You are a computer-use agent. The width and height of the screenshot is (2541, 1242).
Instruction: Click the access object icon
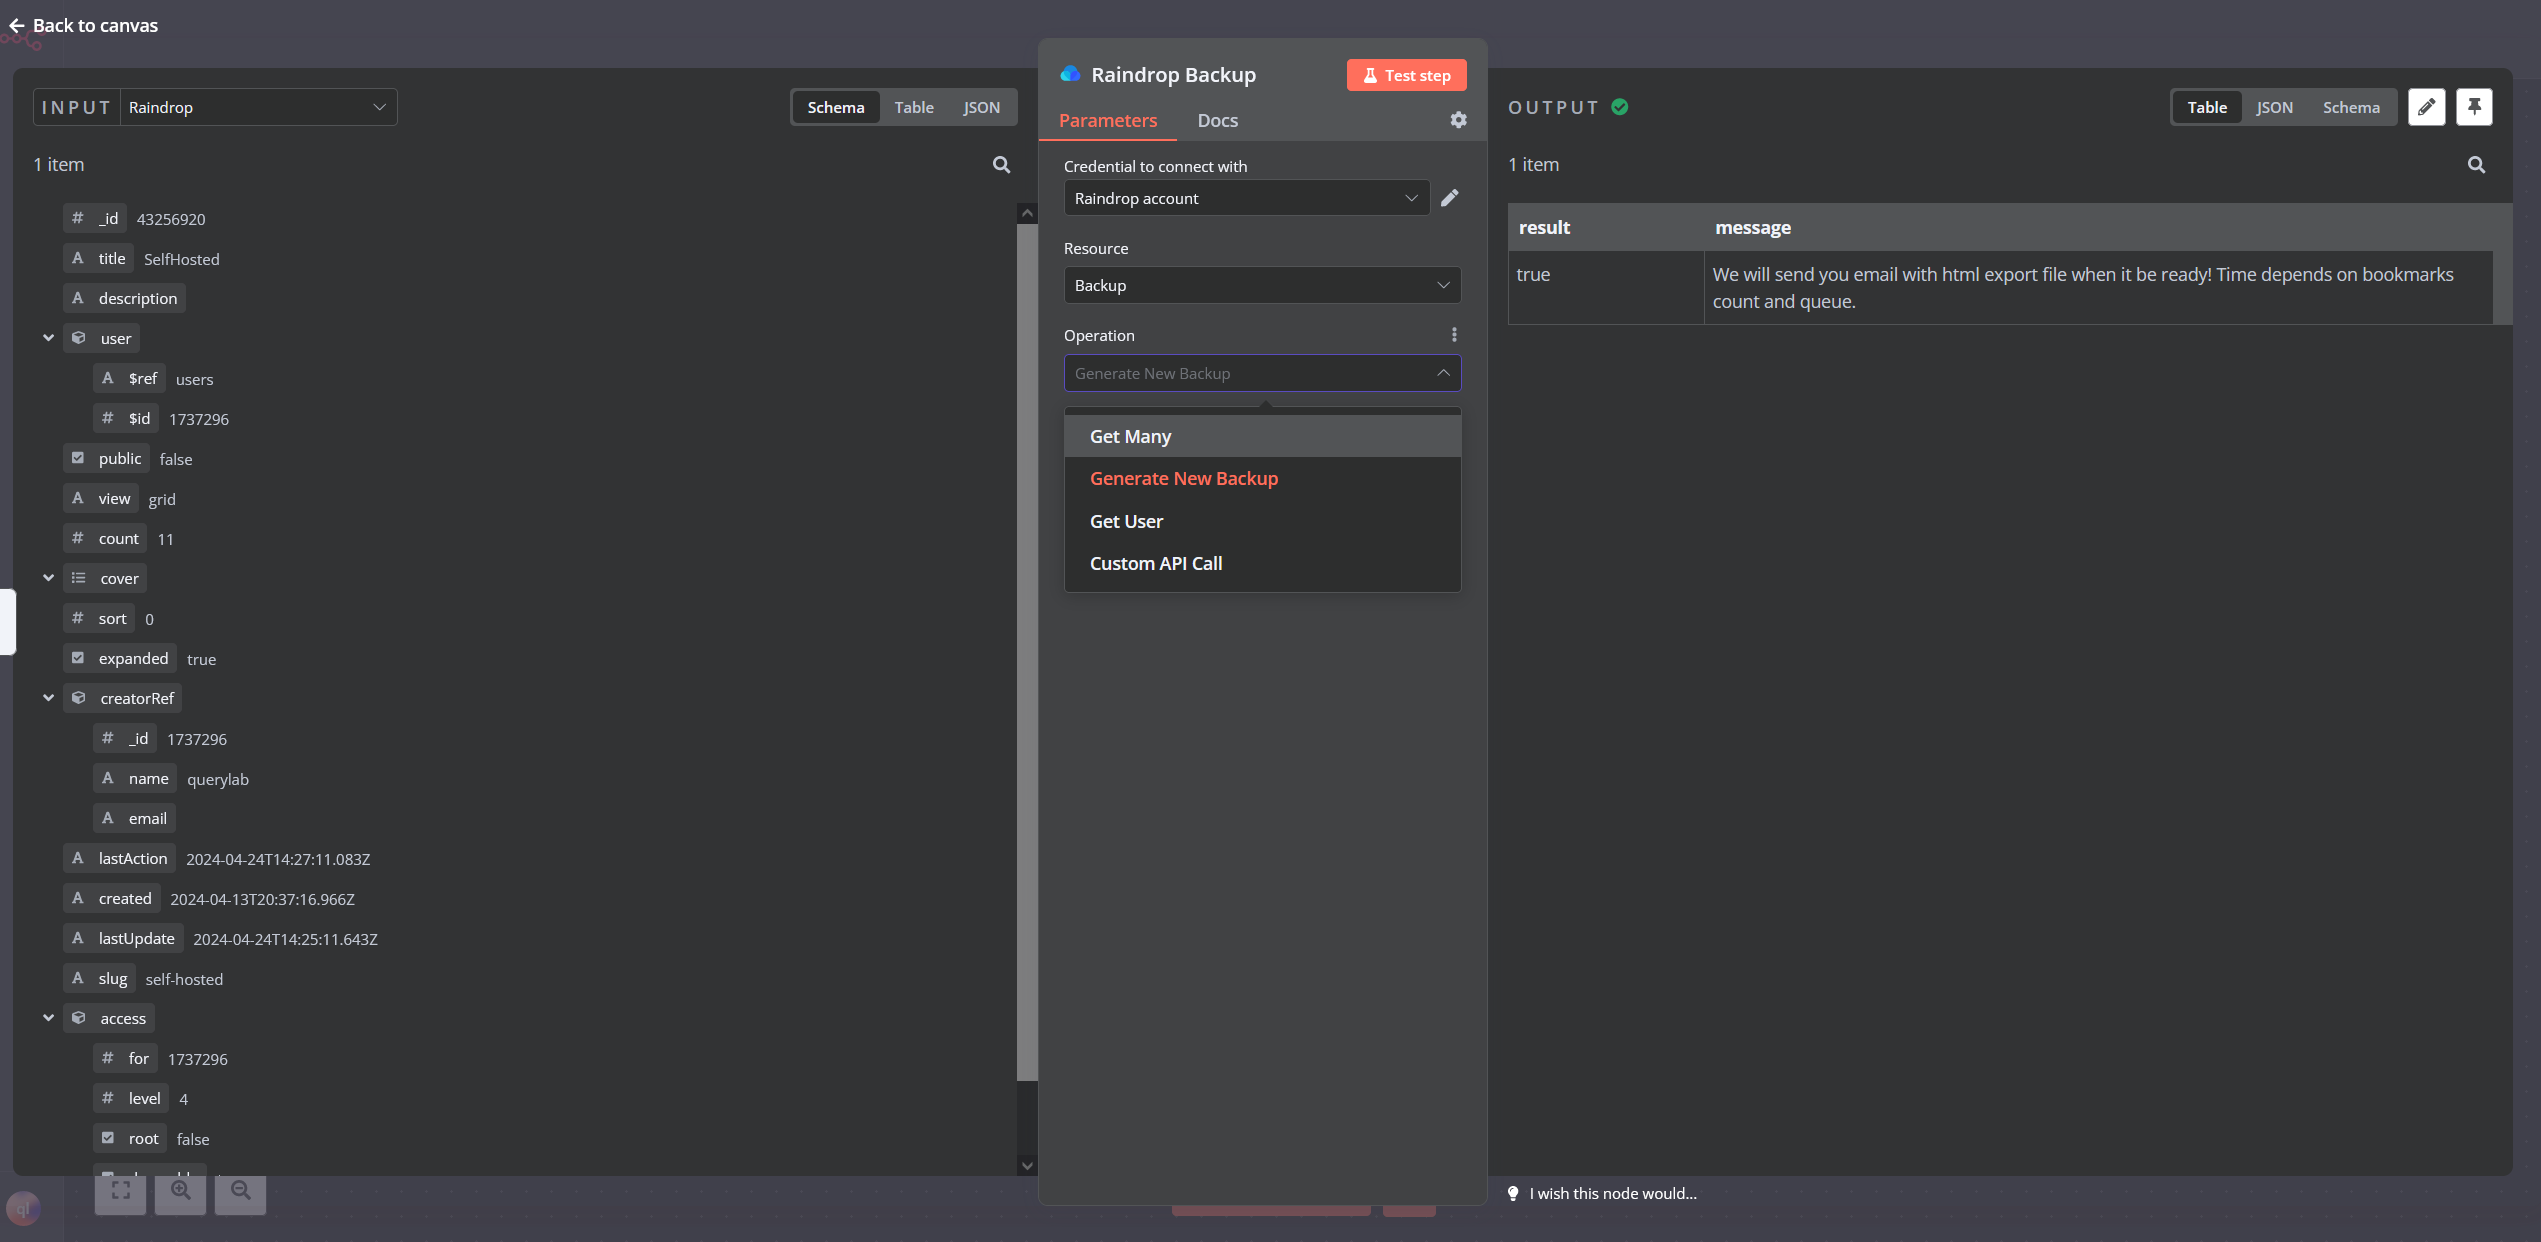tap(79, 1018)
